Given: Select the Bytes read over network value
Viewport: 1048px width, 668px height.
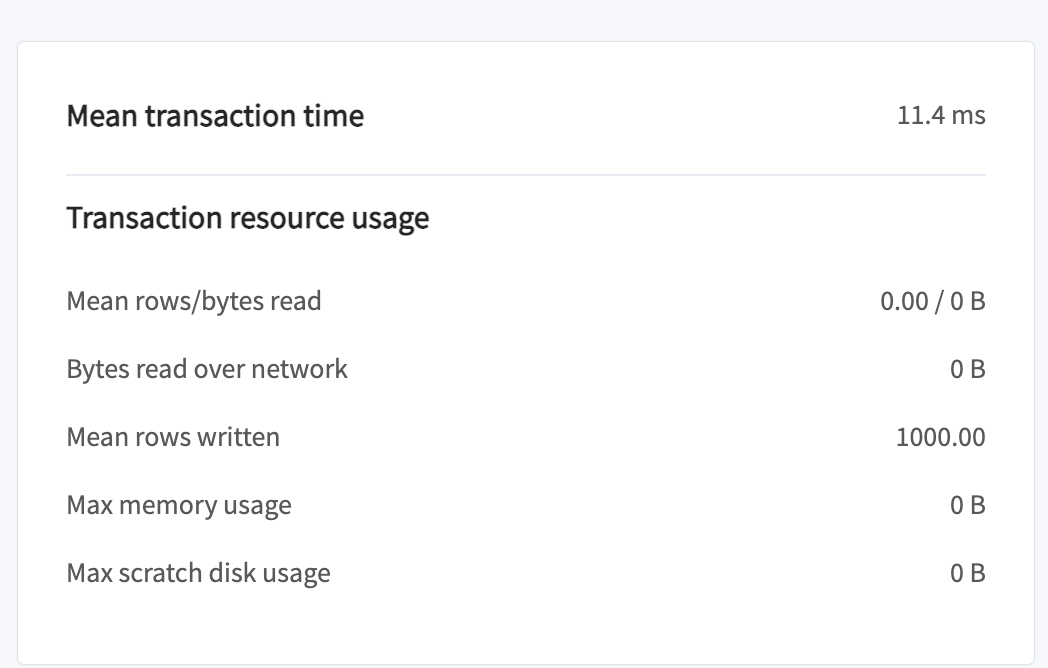Looking at the screenshot, I should (968, 369).
